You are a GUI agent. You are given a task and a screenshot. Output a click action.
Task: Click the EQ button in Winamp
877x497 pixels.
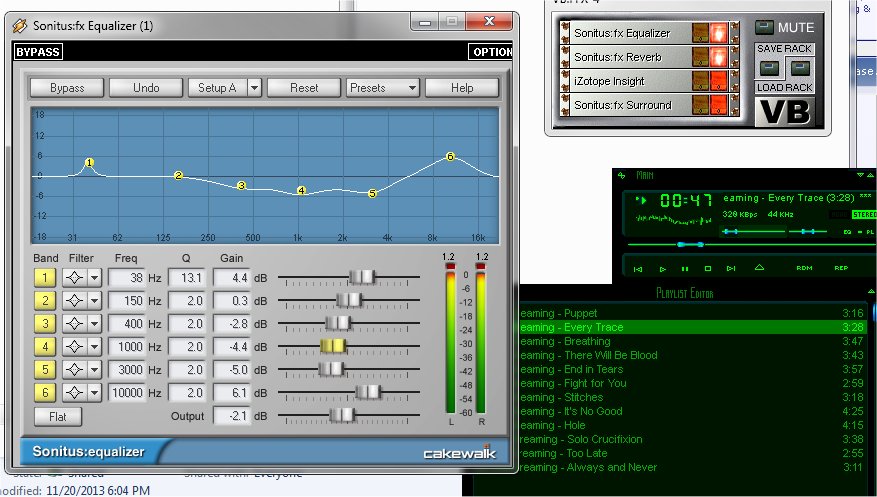(x=847, y=231)
